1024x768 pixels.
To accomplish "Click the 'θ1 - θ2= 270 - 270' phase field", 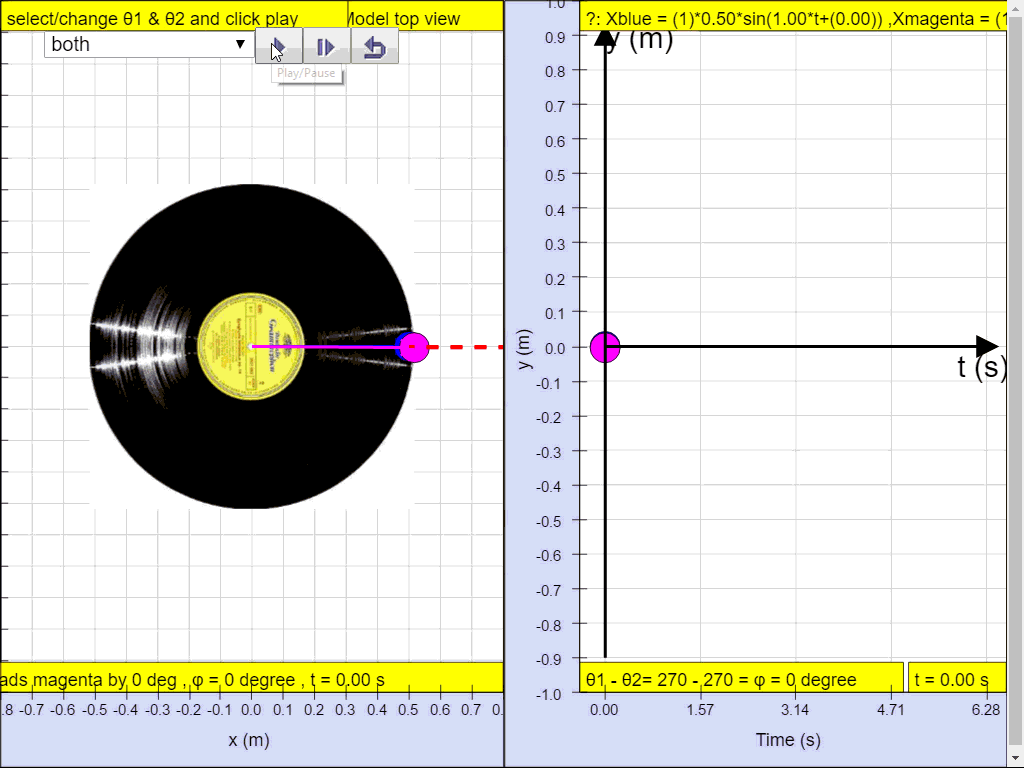I will click(x=741, y=679).
